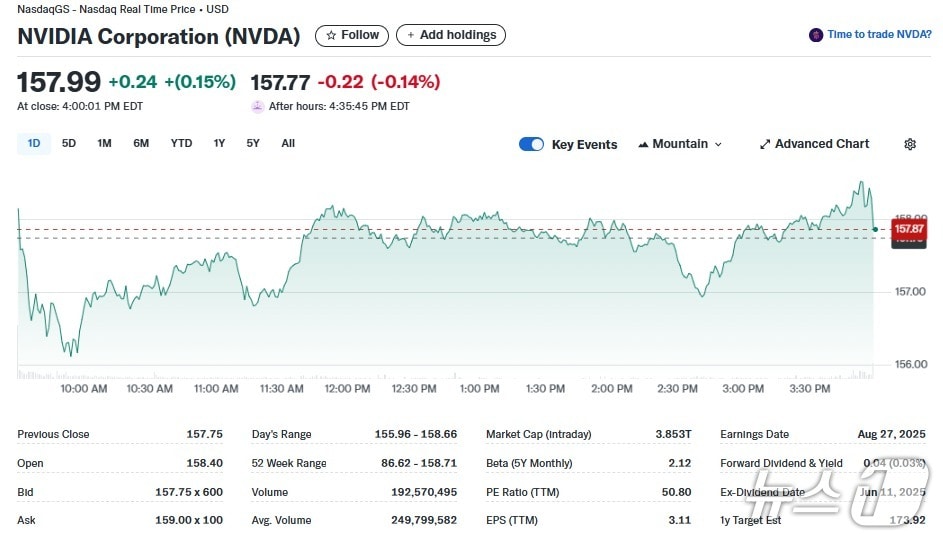
Task: Open the Time to trade NVDA link
Action: tap(879, 35)
